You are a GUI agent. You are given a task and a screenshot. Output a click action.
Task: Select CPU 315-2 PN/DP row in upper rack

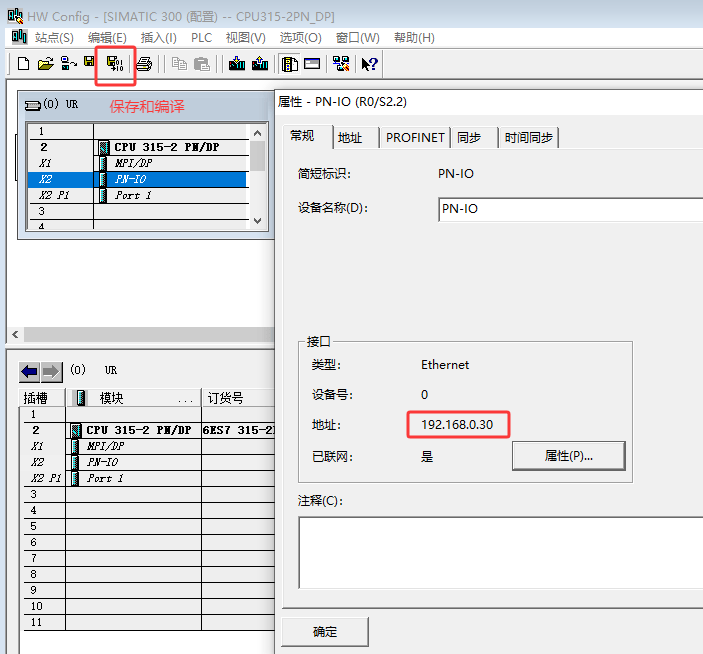[x=137, y=147]
